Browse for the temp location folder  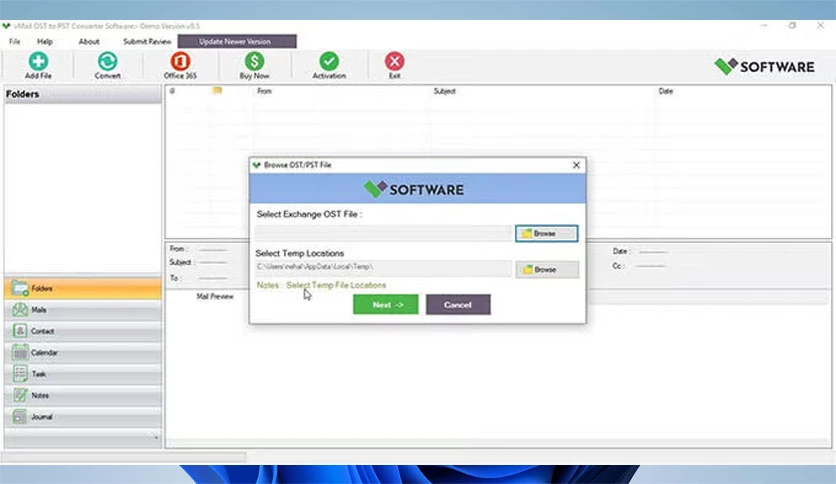[x=546, y=270]
